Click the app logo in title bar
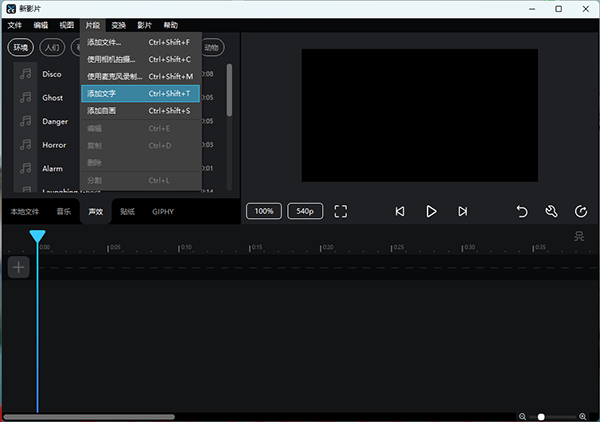Image resolution: width=600 pixels, height=422 pixels. click(x=11, y=8)
